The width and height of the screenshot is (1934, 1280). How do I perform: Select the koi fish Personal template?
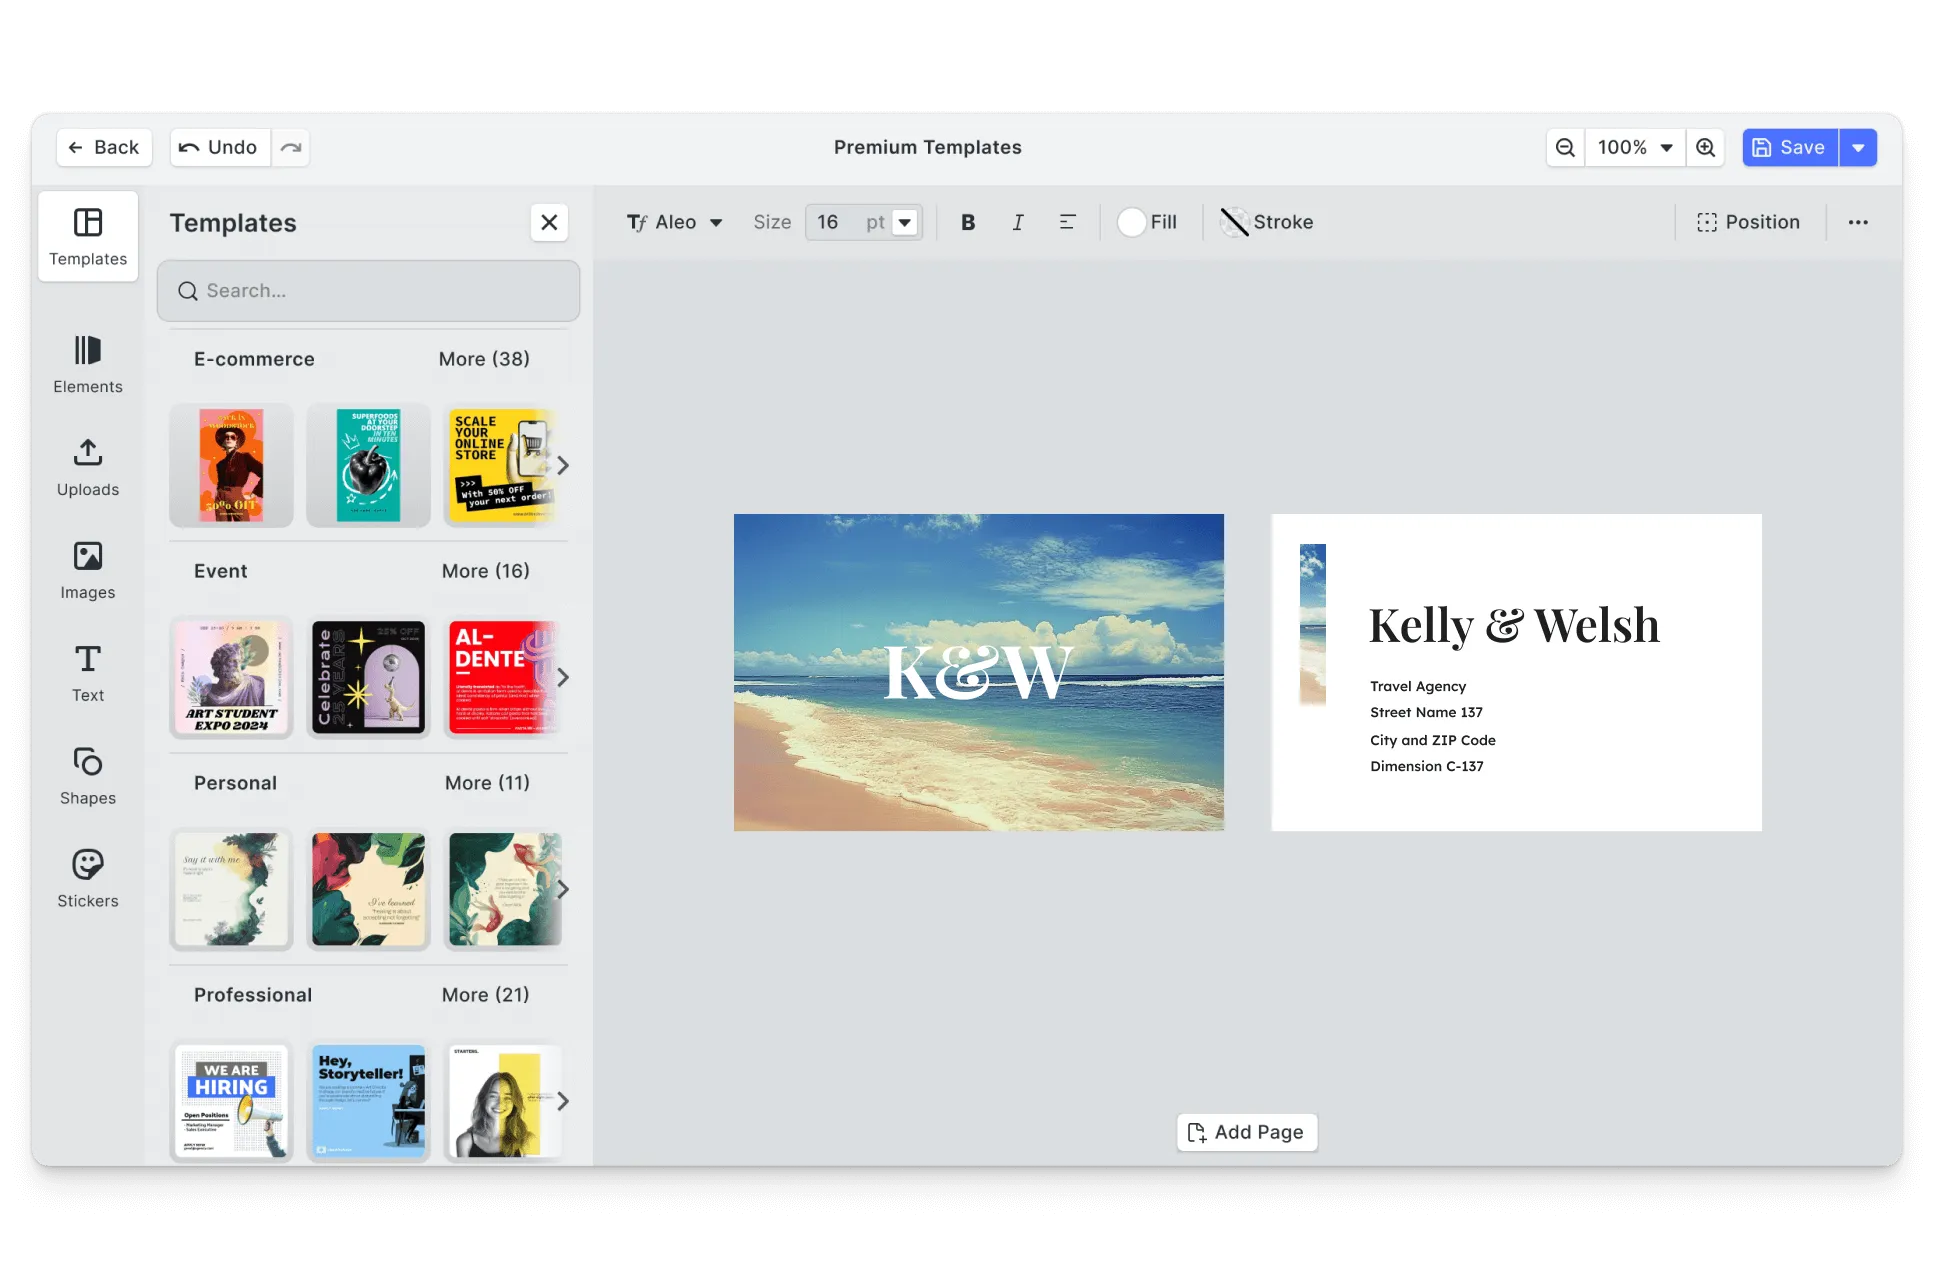click(x=502, y=890)
